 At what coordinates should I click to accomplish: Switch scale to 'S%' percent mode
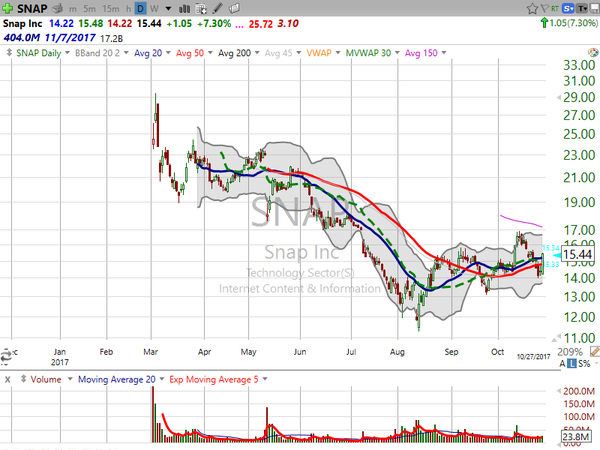click(584, 364)
